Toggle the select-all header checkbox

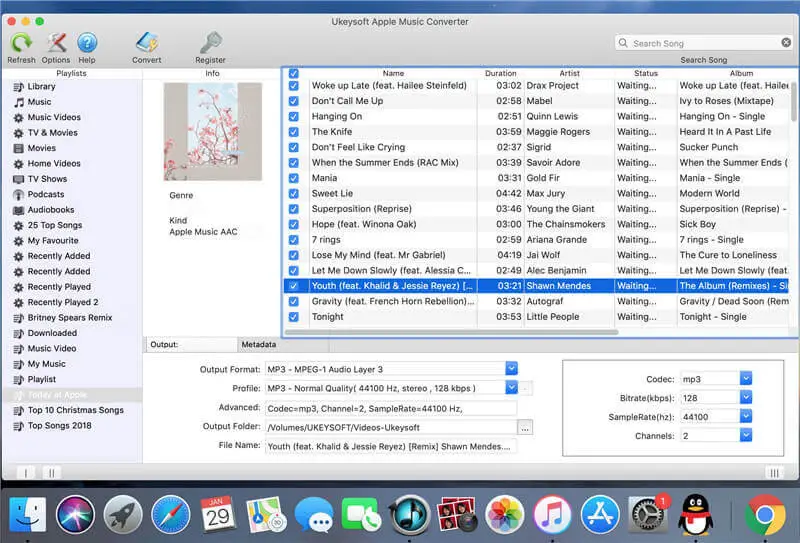coord(294,73)
